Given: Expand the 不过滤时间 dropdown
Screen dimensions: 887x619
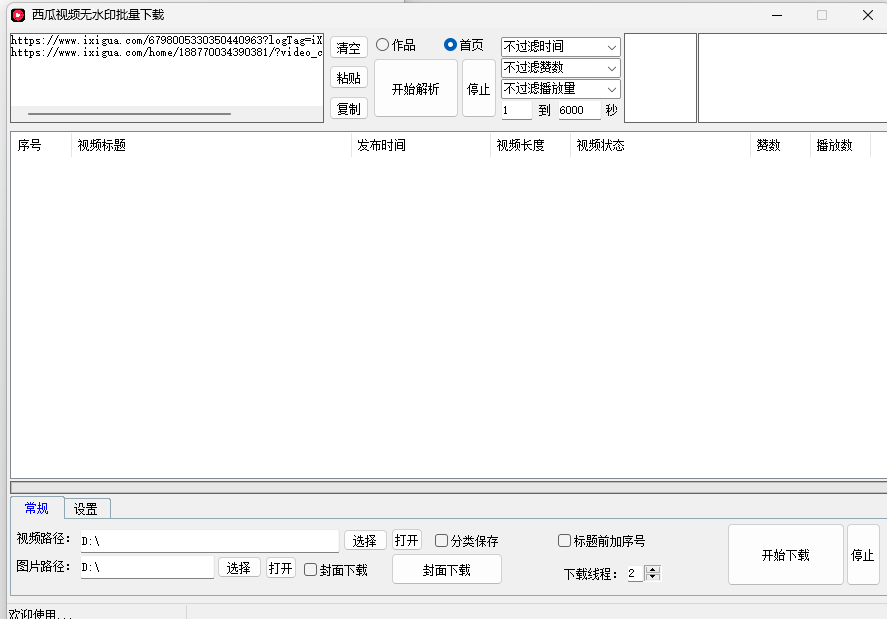Looking at the screenshot, I should 560,47.
